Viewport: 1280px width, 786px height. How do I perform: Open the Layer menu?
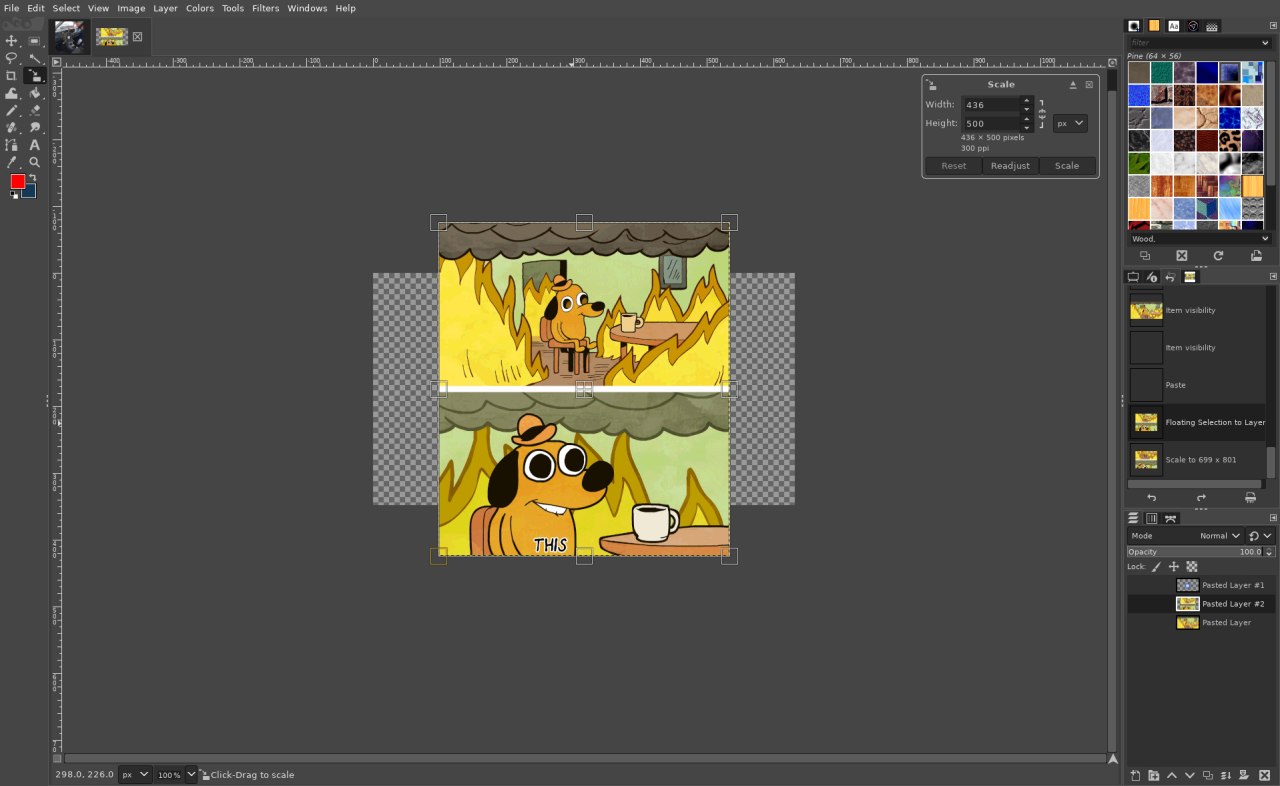pyautogui.click(x=165, y=8)
